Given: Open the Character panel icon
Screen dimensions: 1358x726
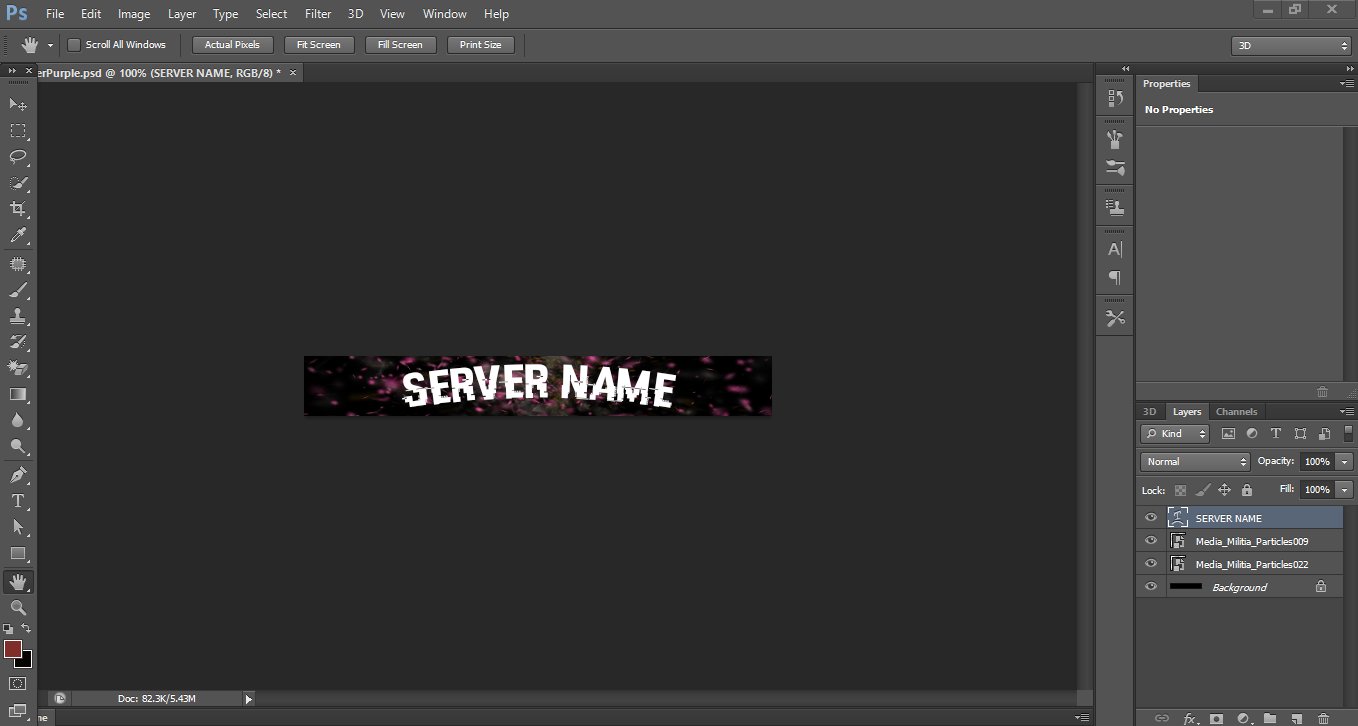Looking at the screenshot, I should tap(1115, 250).
